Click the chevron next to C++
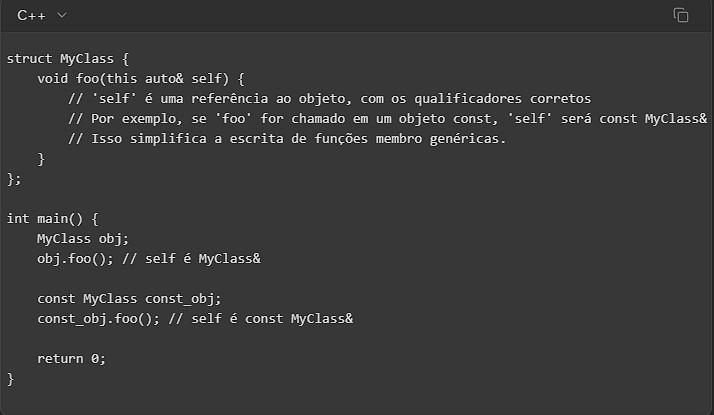The height and width of the screenshot is (415, 714). (62, 15)
